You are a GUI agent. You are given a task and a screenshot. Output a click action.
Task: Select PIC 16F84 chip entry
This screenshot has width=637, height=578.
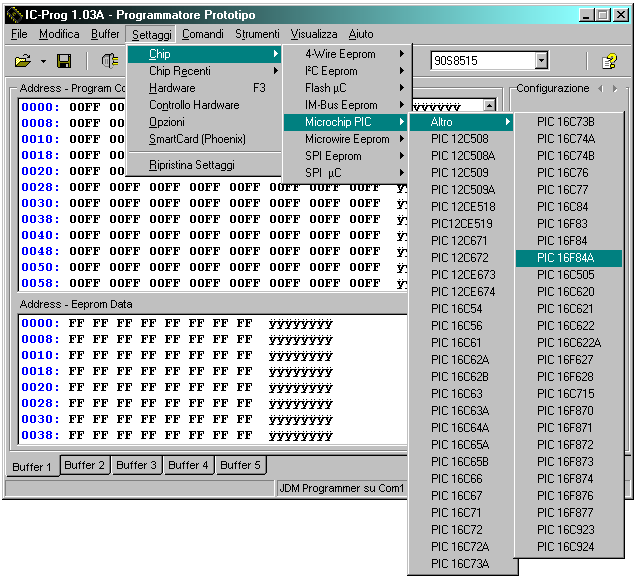(x=569, y=241)
